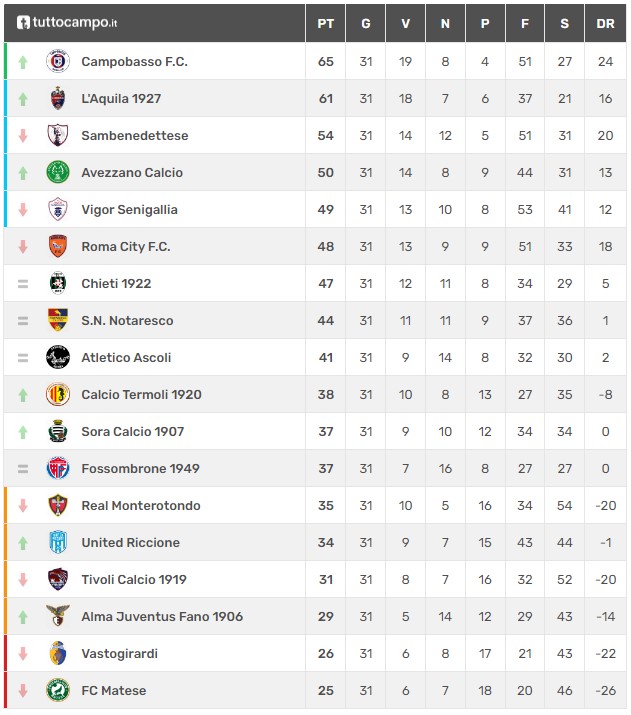631x715 pixels.
Task: Click the Avezzano Calcio green crest
Action: [x=58, y=172]
